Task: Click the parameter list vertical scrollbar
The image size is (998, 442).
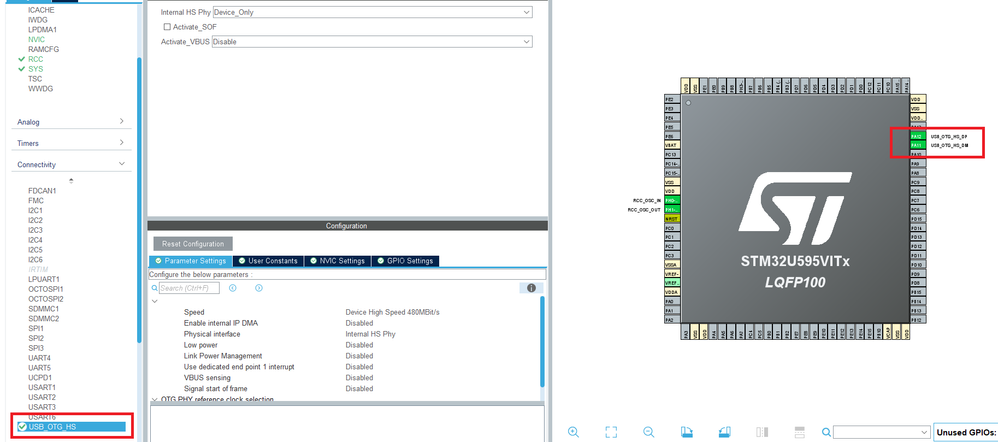Action: 542,341
